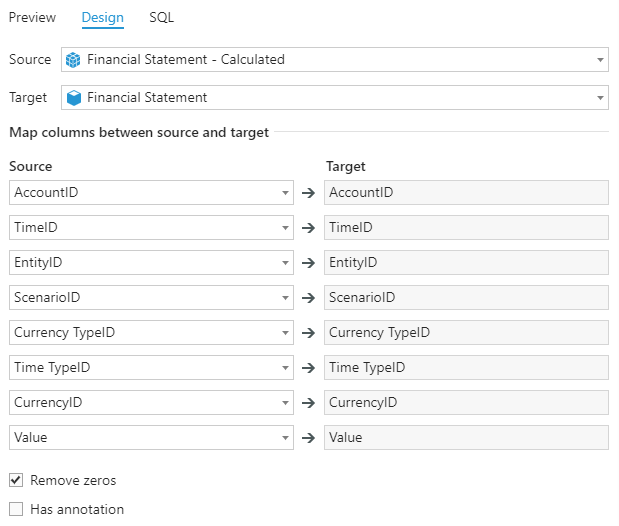
Task: Switch to the Preview tab
Action: 32,18
